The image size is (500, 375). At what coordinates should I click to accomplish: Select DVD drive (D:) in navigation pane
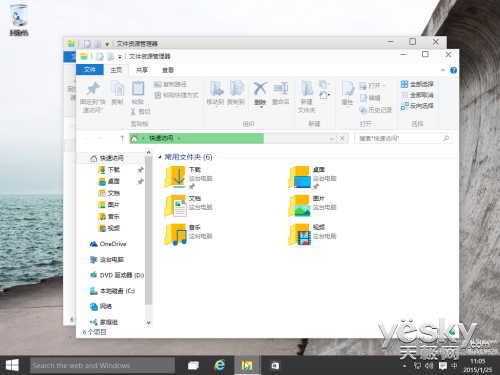click(117, 275)
